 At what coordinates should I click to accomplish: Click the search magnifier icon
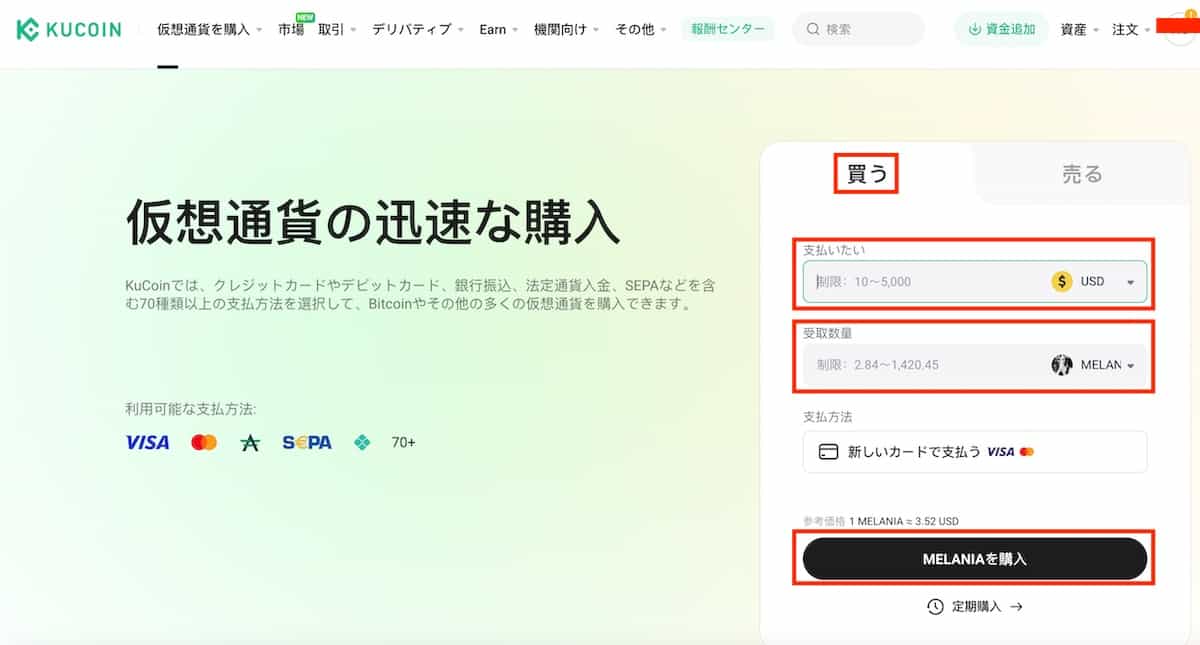pos(814,29)
